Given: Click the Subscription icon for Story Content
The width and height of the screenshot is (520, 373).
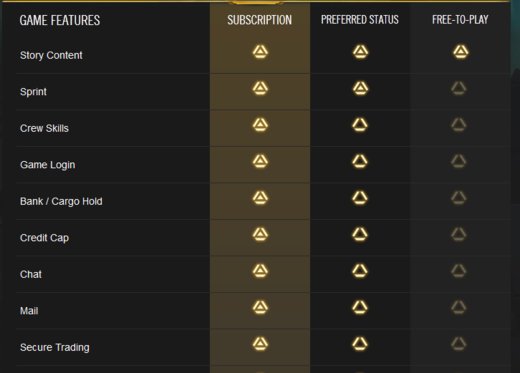Looking at the screenshot, I should (x=260, y=52).
